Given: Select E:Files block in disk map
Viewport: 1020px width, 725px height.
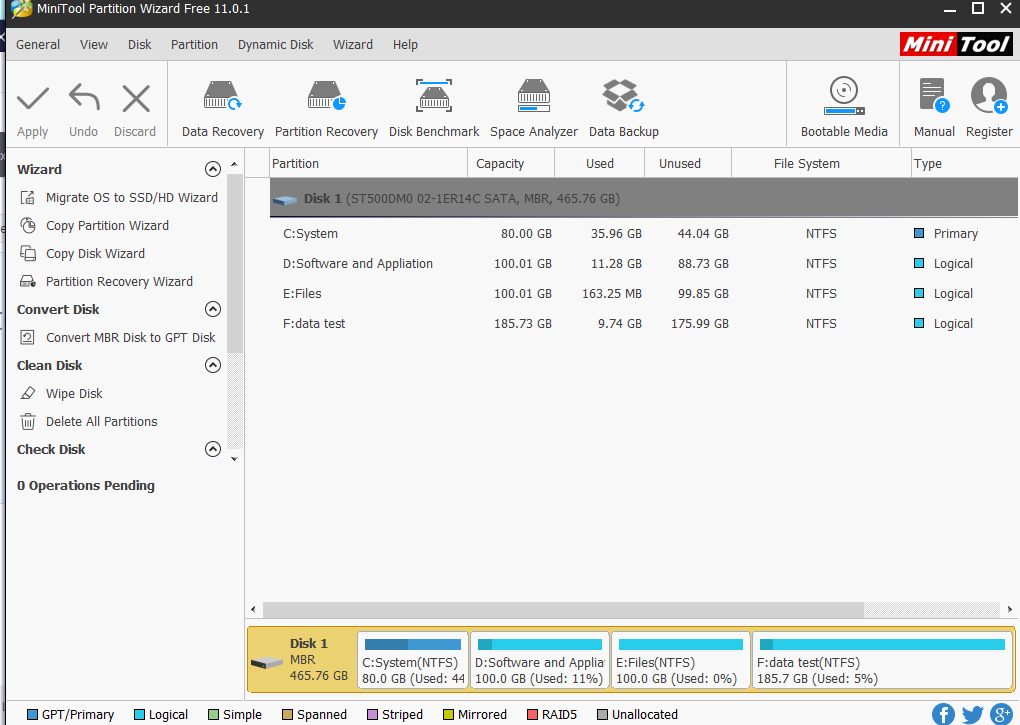Looking at the screenshot, I should [680, 660].
